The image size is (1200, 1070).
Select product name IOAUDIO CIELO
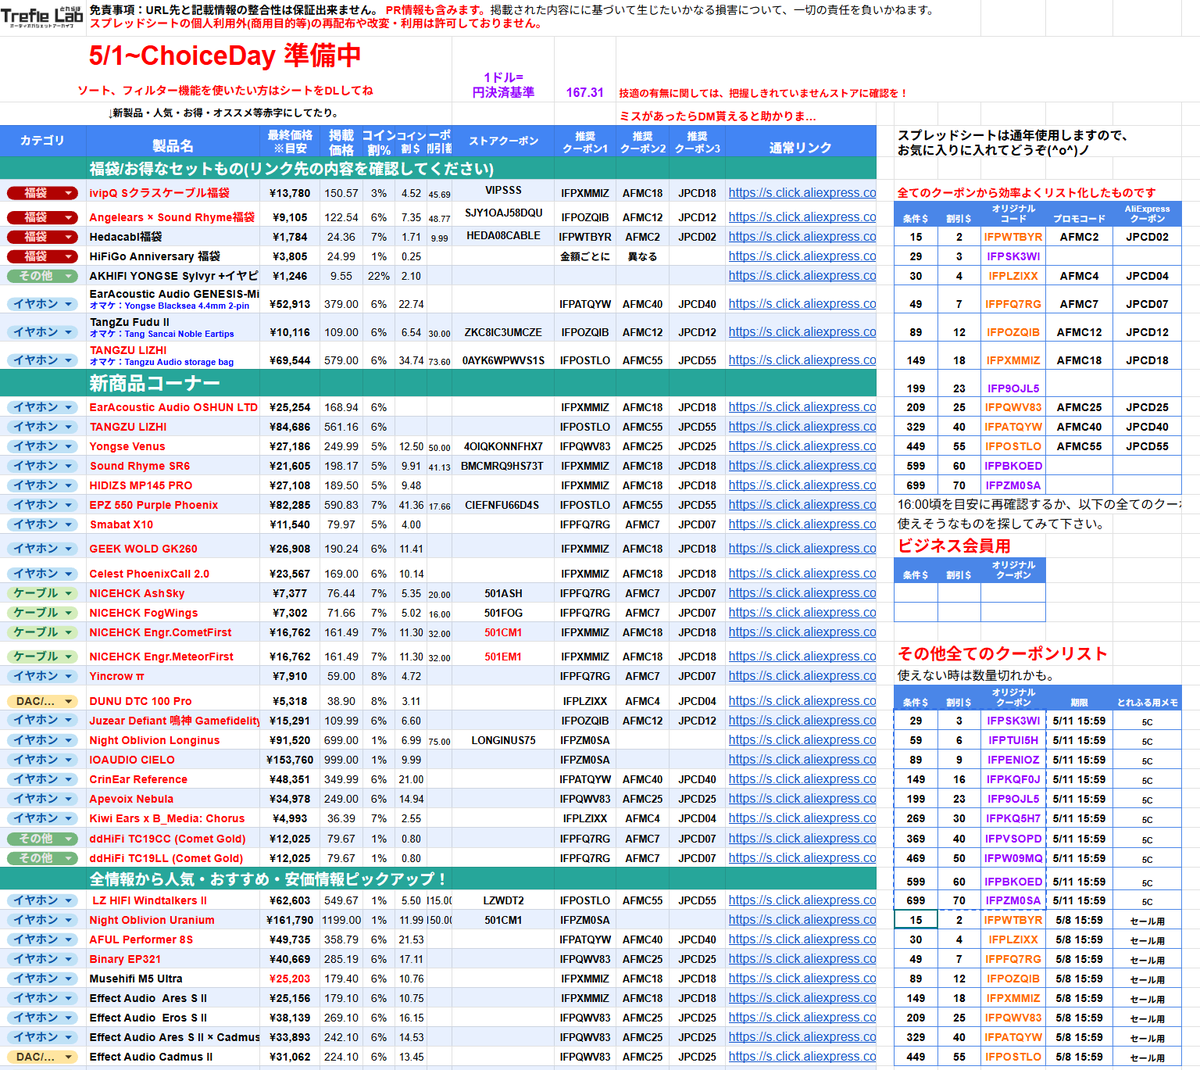tap(132, 760)
